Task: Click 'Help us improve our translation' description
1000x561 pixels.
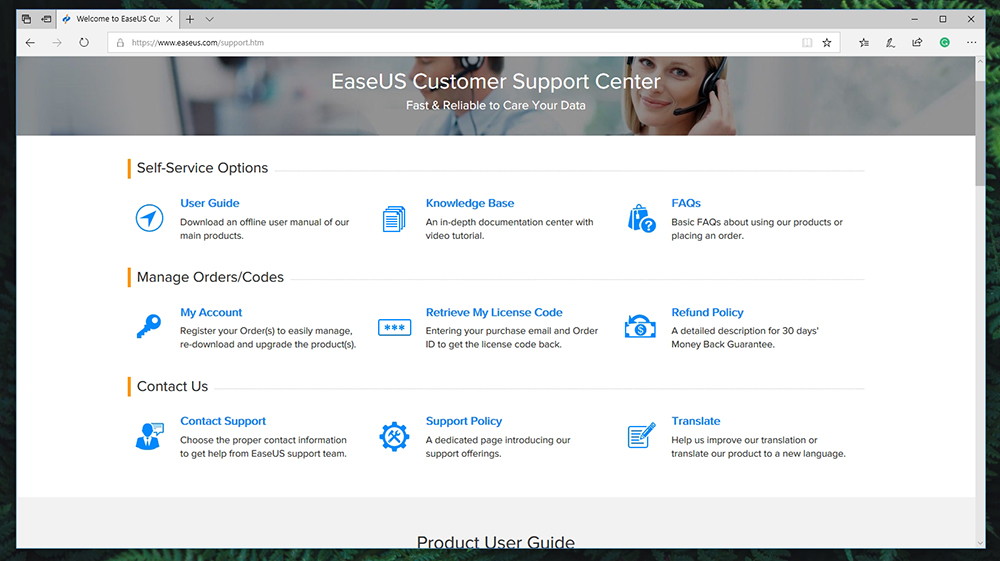Action: coord(758,446)
